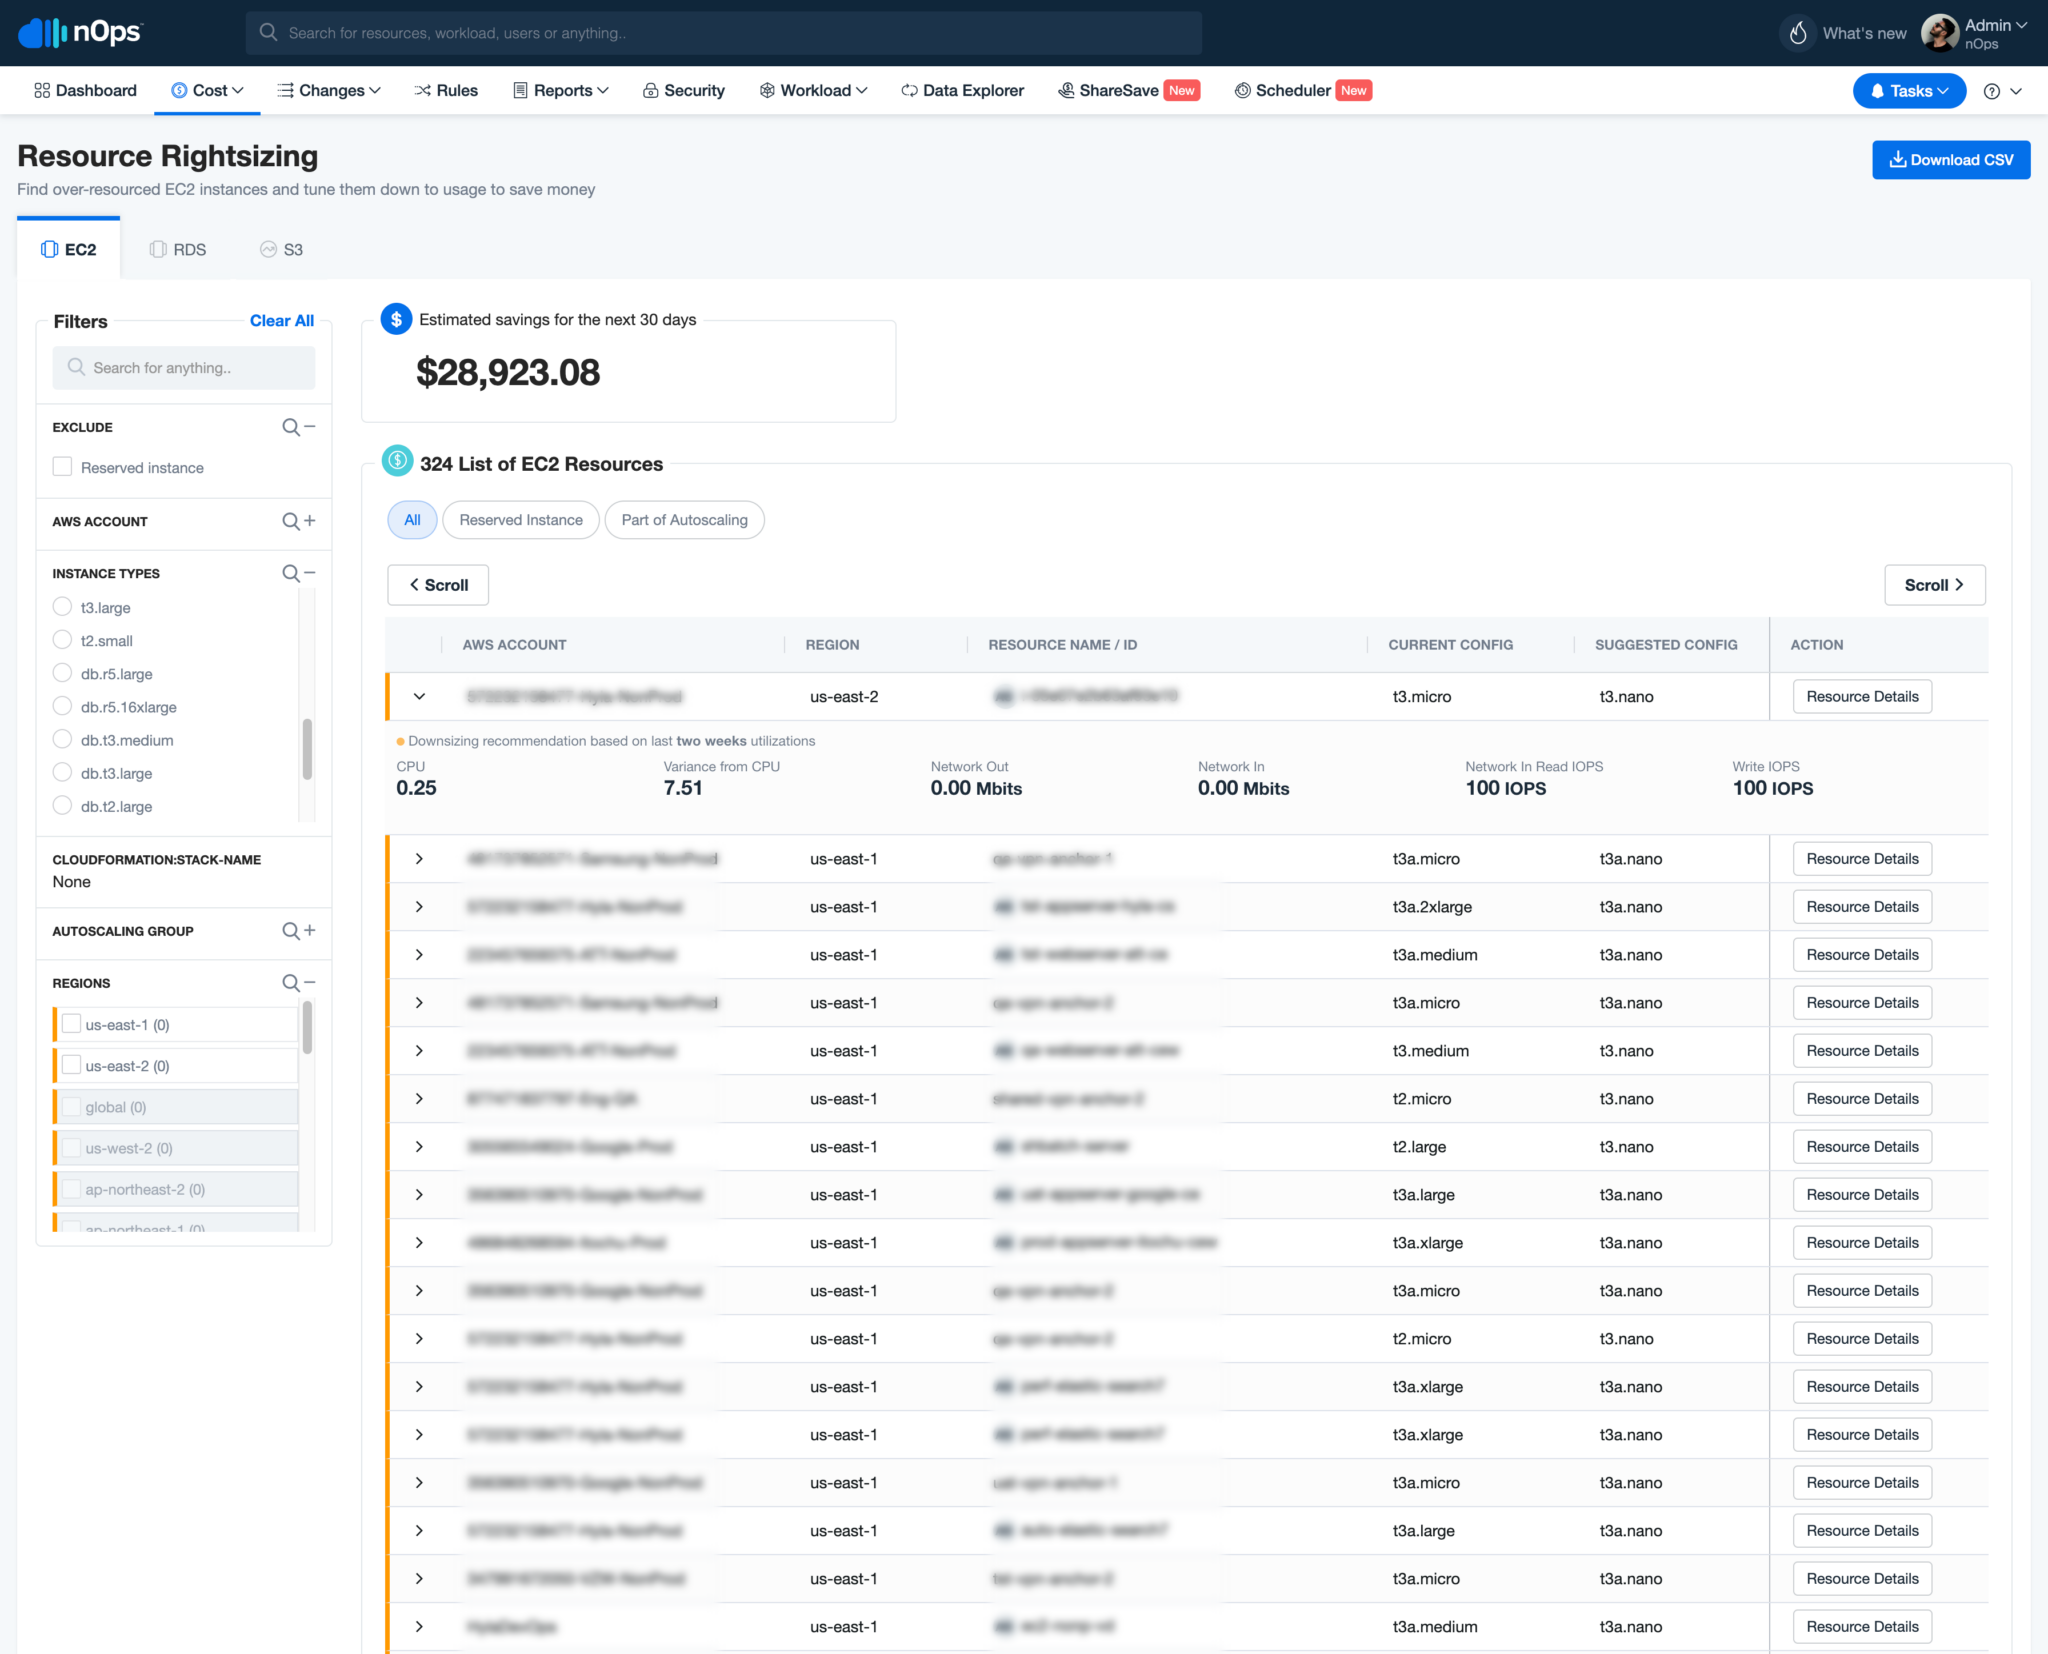The height and width of the screenshot is (1654, 2048).
Task: Click the add icon next to AWS ACCOUNT filter
Action: point(310,521)
